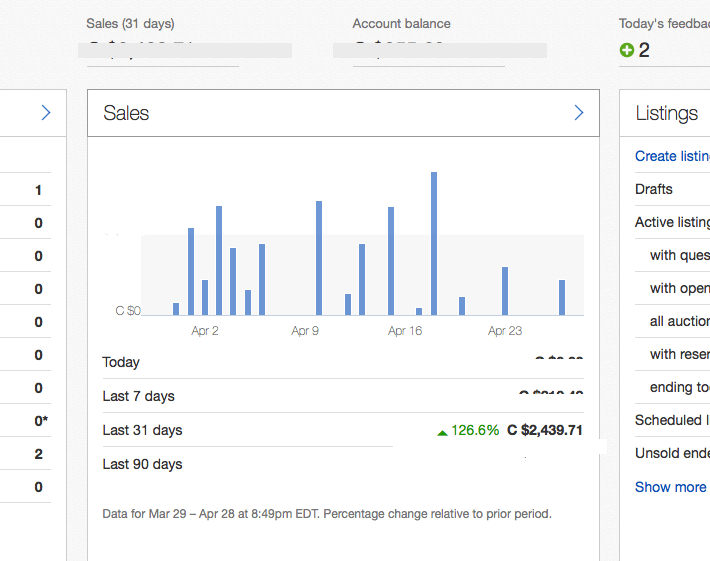Click the C $2,439.71 sales amount
This screenshot has height=561, width=710.
[545, 430]
